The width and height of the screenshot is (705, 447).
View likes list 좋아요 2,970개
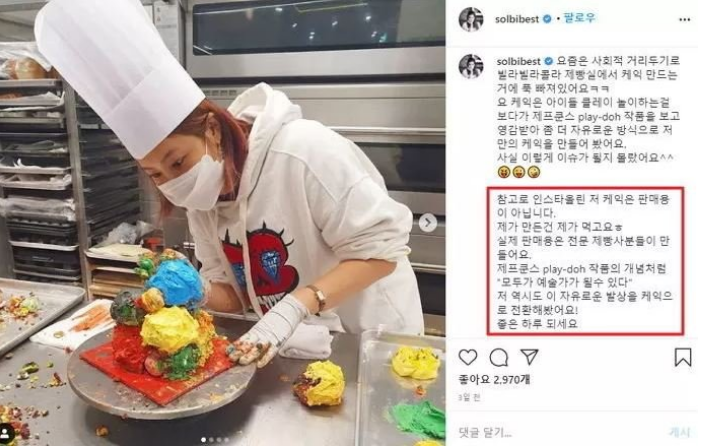coord(494,380)
